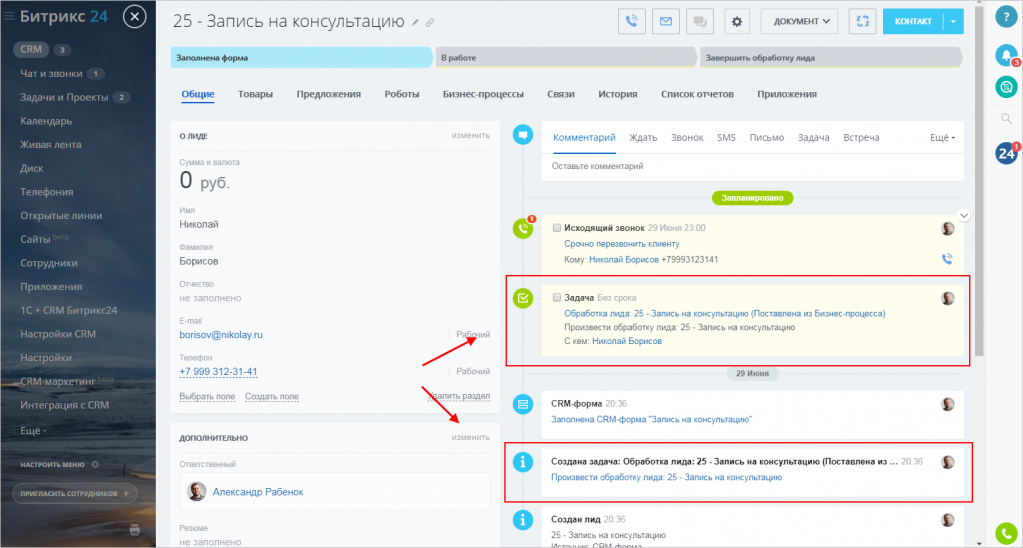Click the fullscreen expand icon near Контакт
Viewport: 1023px width, 548px height.
point(862,21)
